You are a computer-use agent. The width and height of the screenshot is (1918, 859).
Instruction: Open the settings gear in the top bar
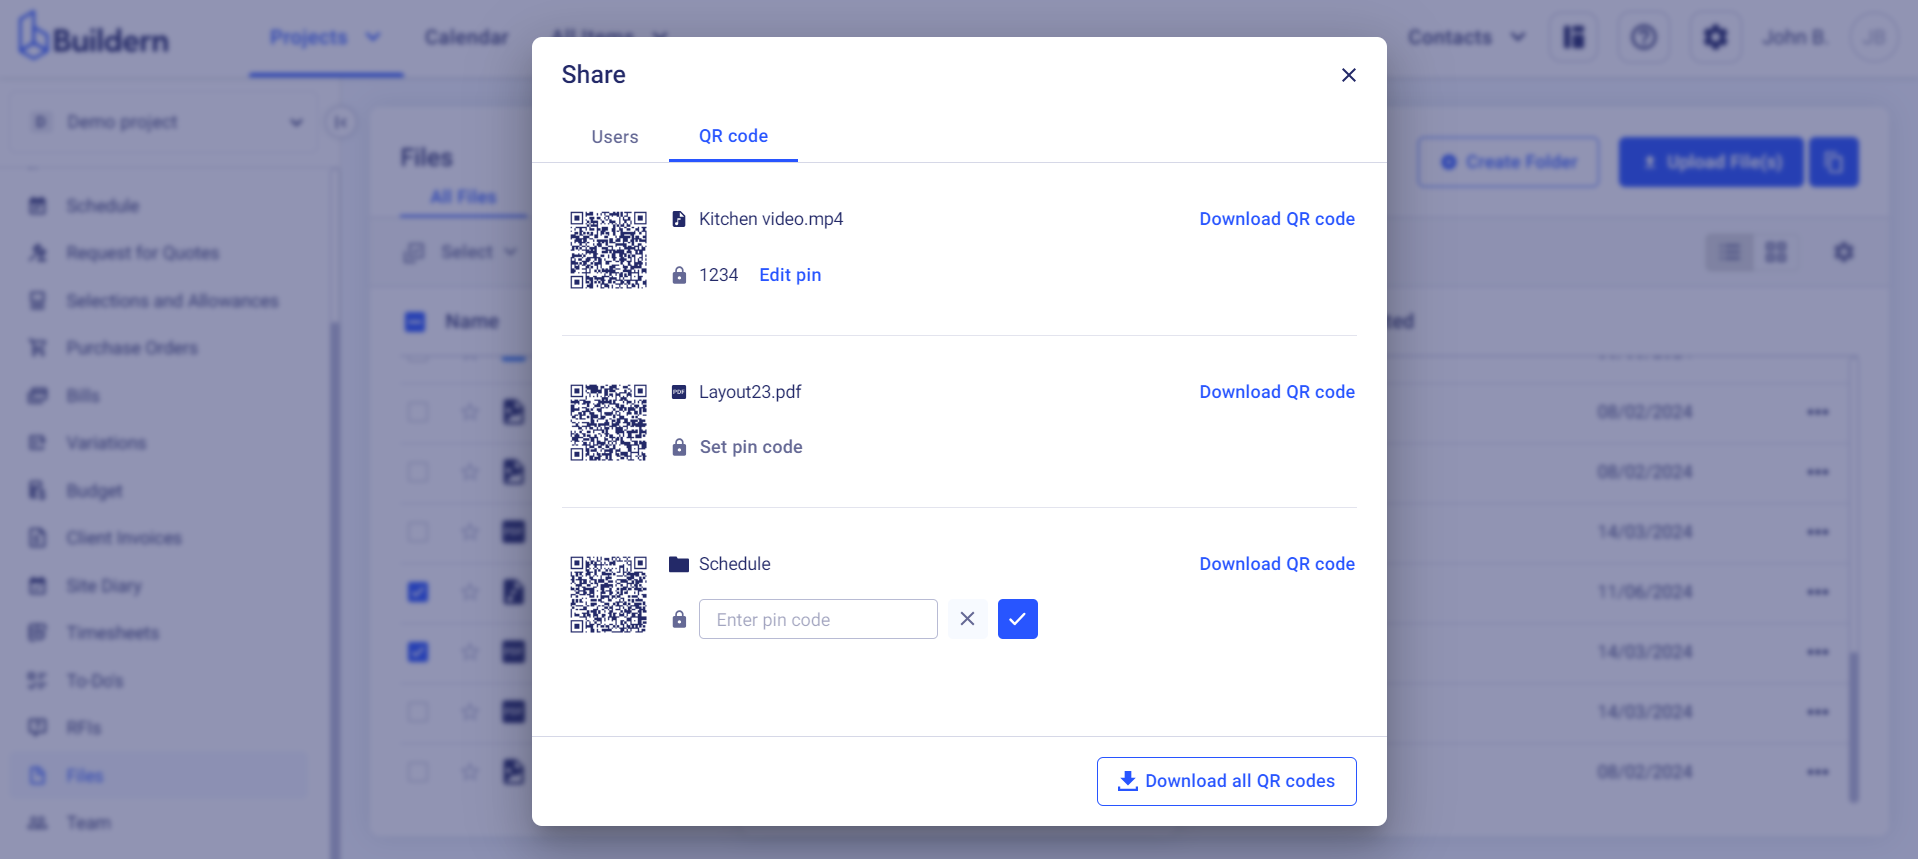point(1714,37)
